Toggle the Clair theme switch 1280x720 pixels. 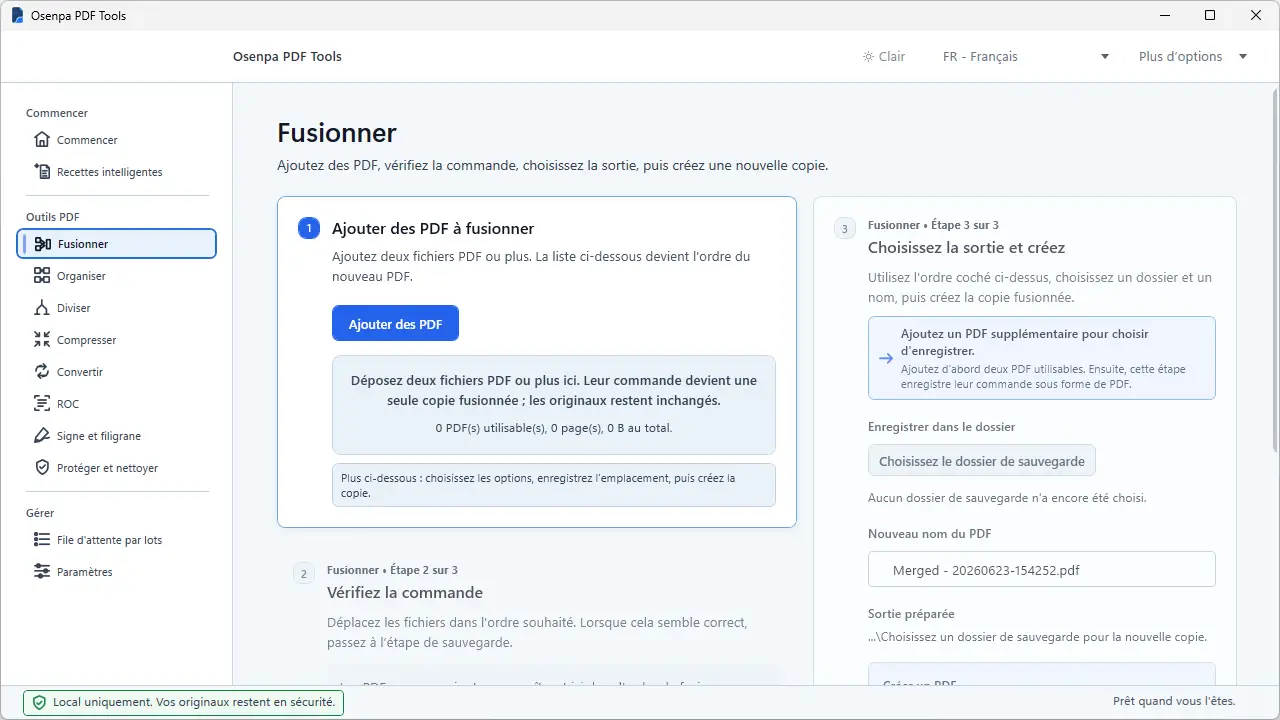tap(884, 57)
